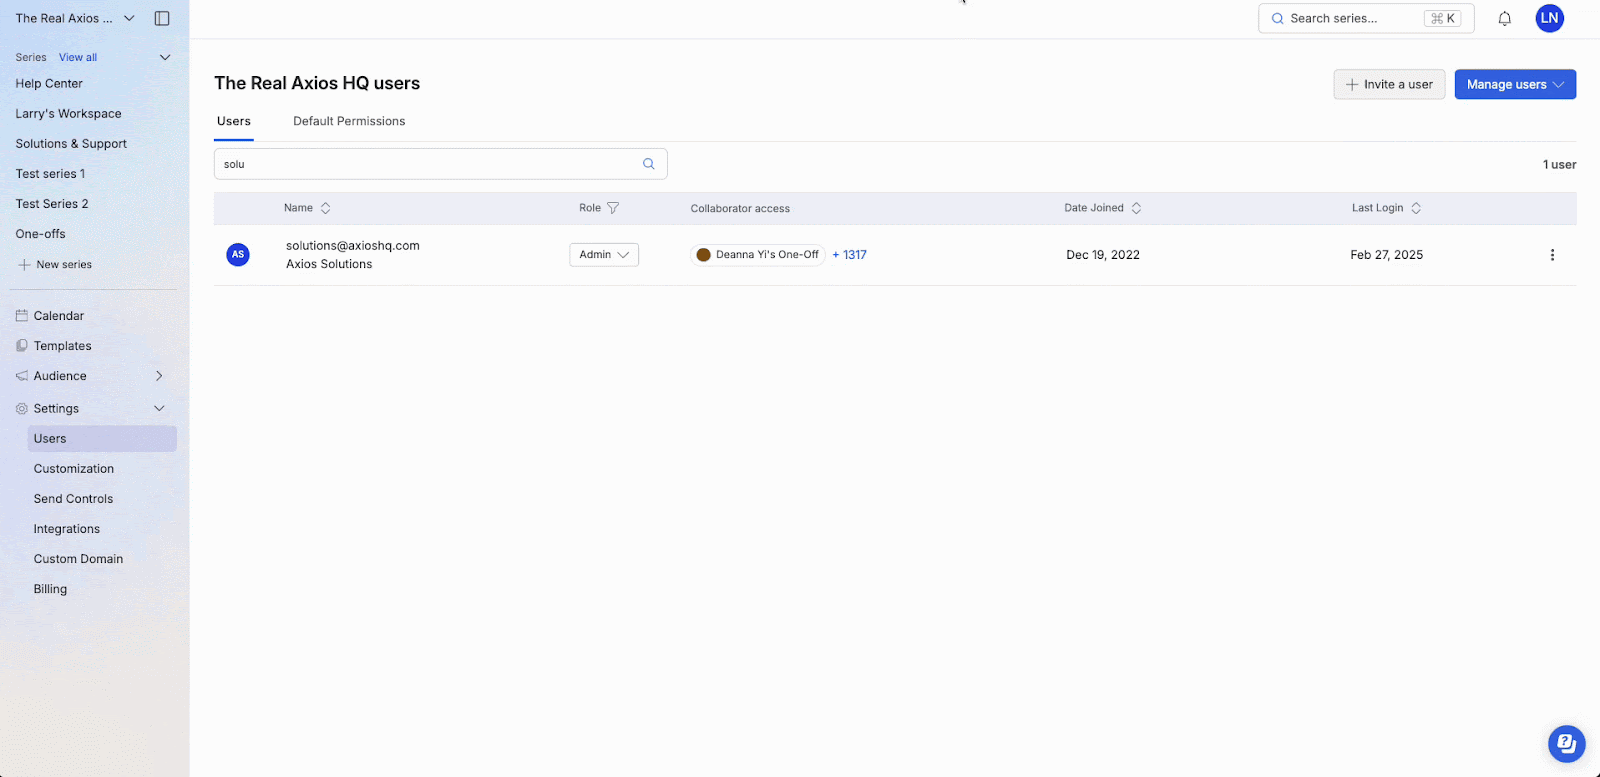Click the Search series input

click(1366, 18)
